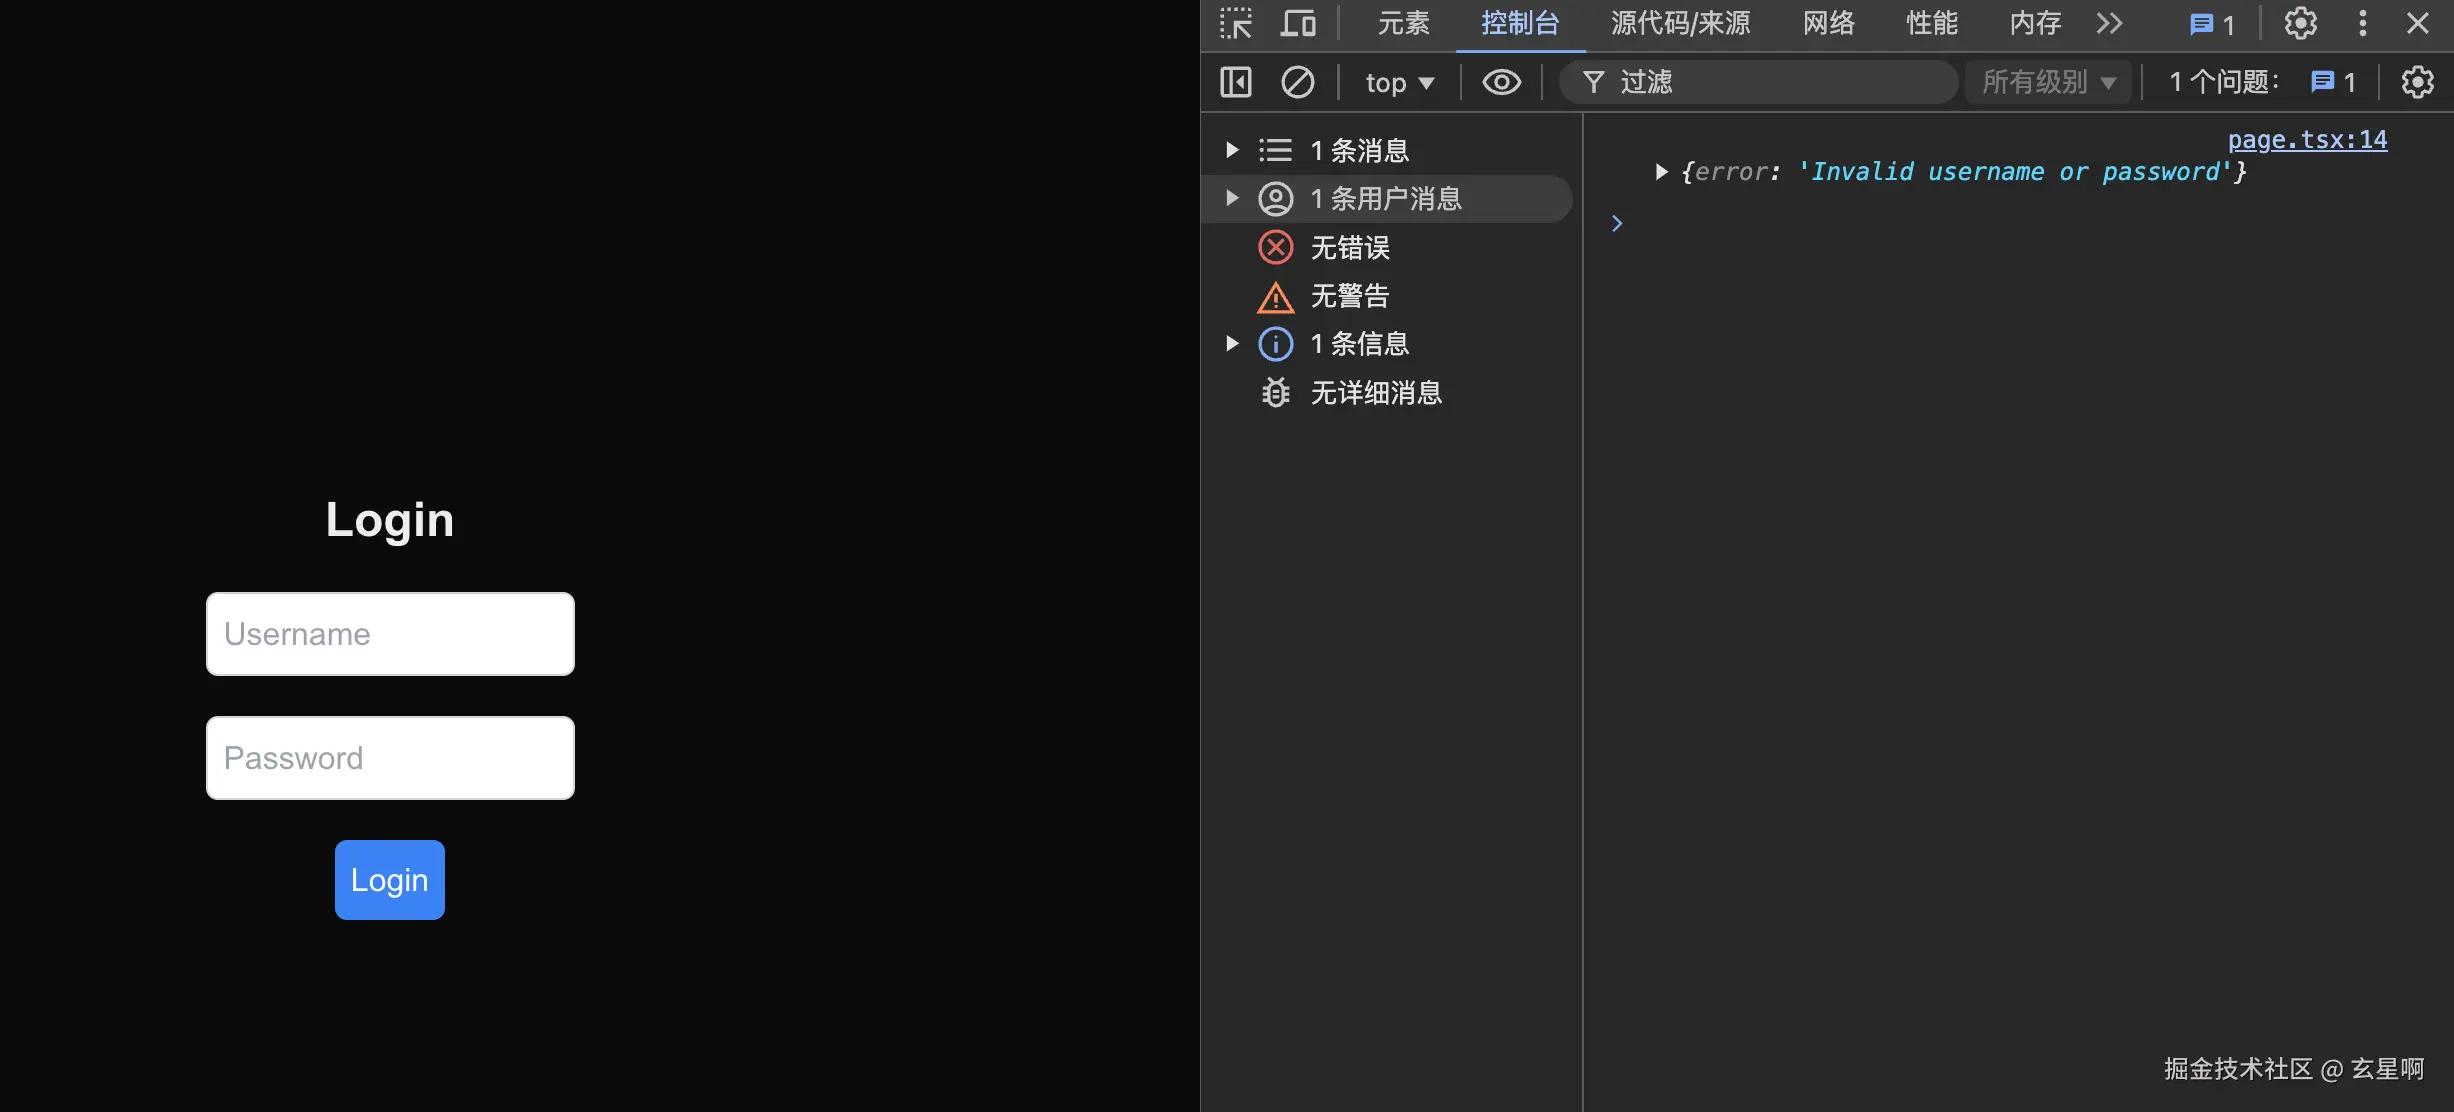This screenshot has width=2454, height=1112.
Task: Open the 所有级别 log level dropdown
Action: (x=2047, y=82)
